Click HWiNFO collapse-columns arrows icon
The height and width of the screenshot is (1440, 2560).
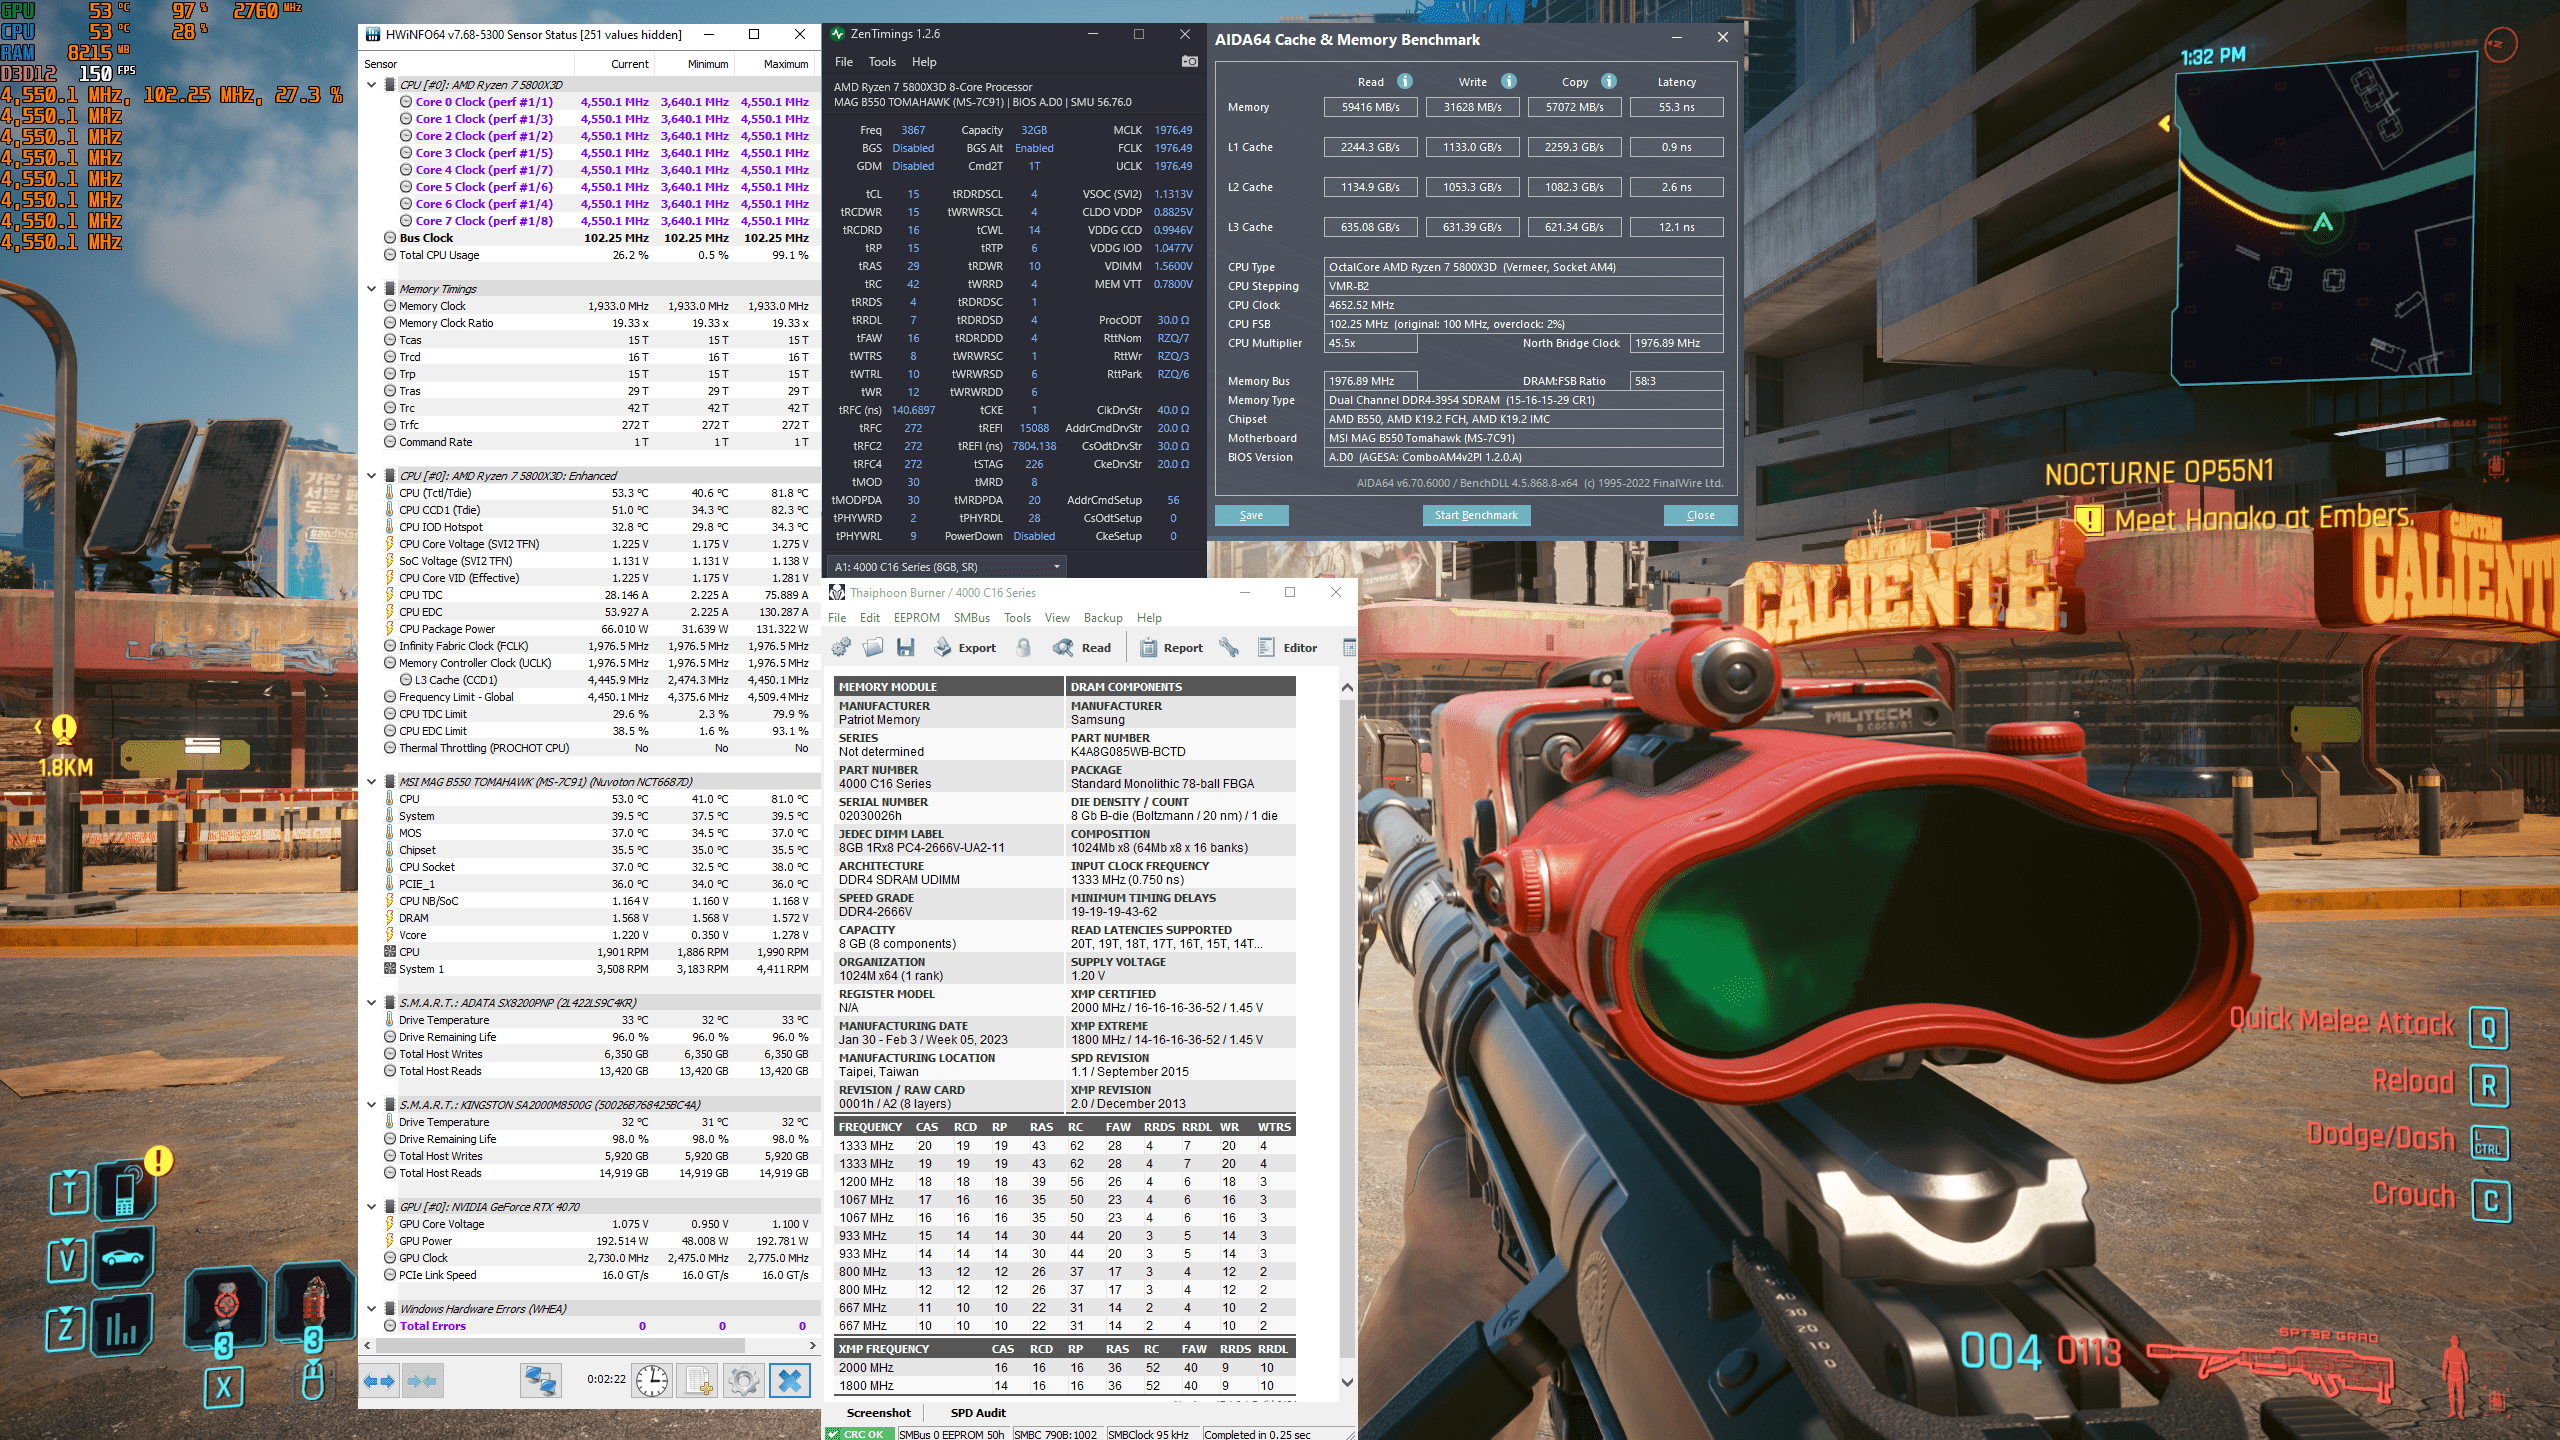pos(422,1381)
